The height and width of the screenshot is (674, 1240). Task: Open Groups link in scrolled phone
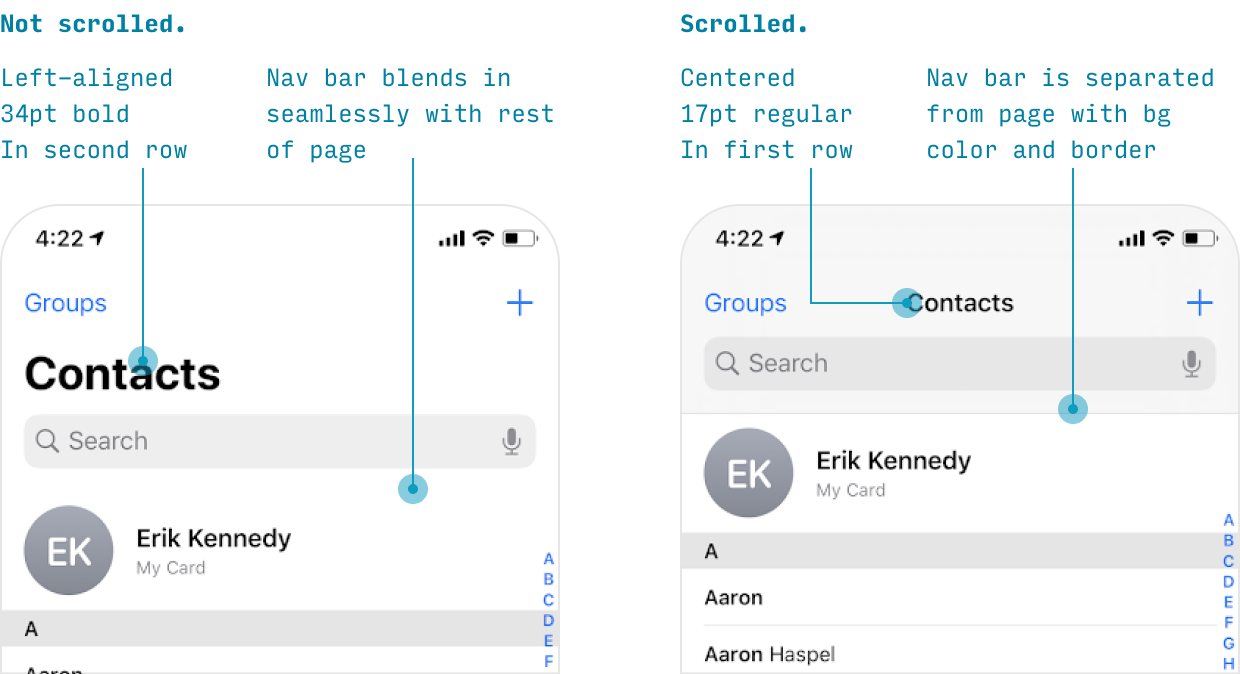click(746, 303)
